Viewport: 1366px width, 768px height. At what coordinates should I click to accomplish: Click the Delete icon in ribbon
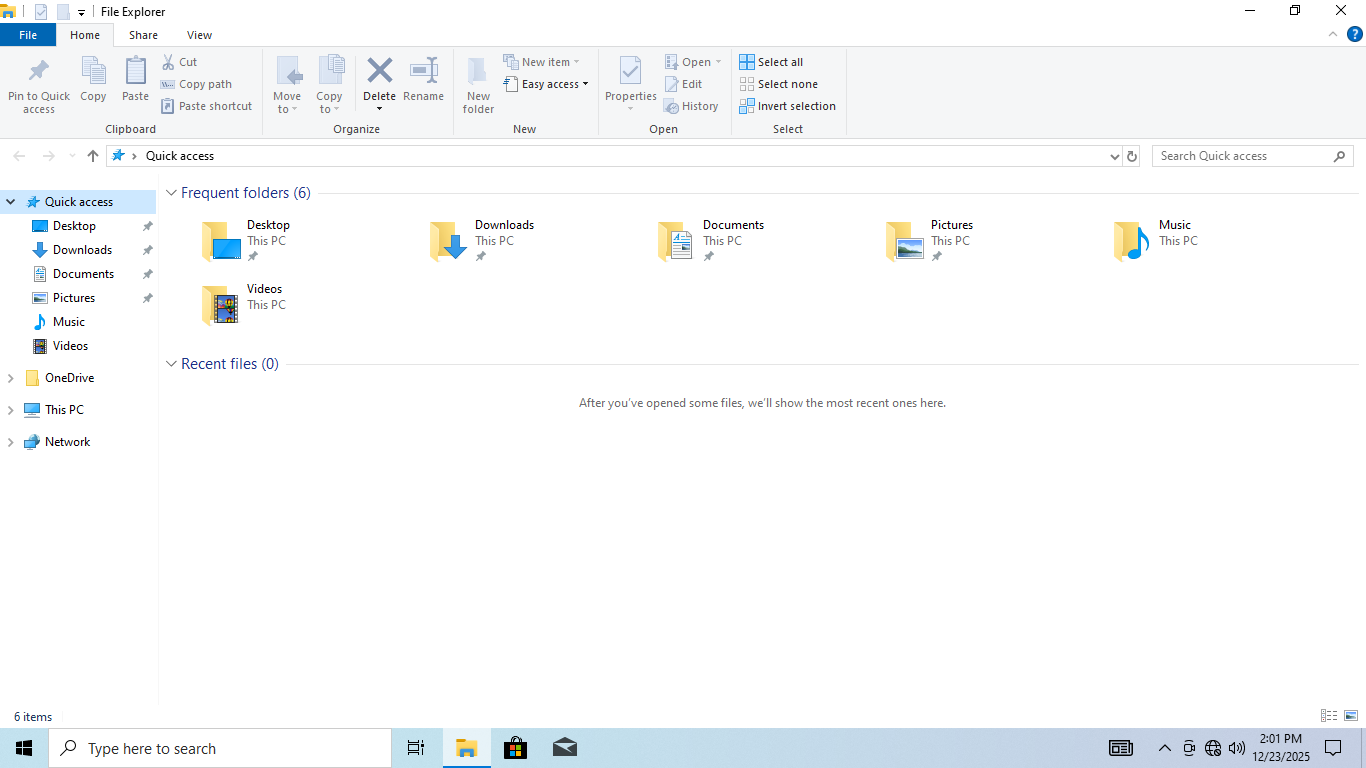click(x=379, y=71)
